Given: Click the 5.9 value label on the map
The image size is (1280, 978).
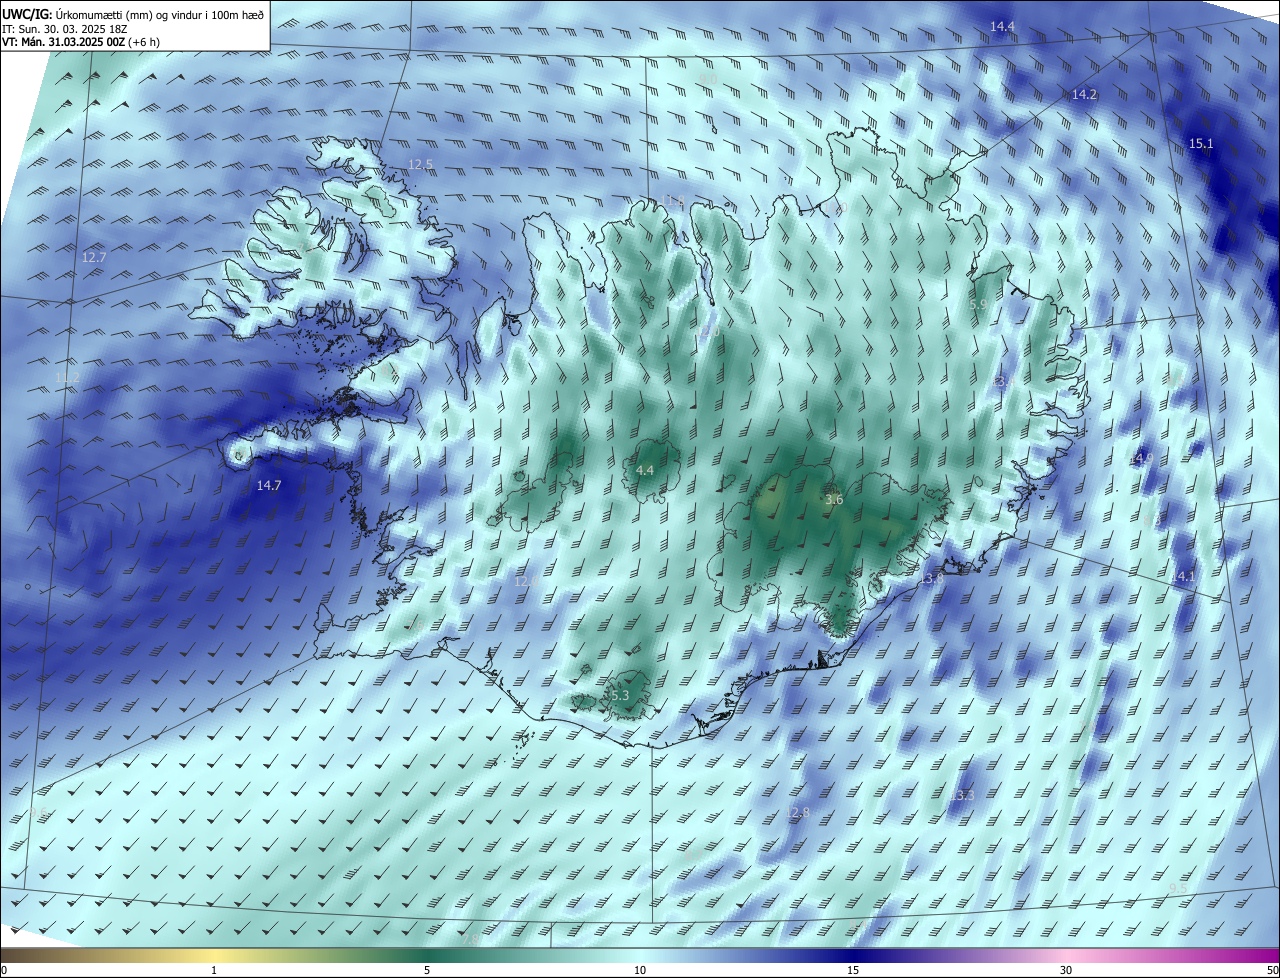Looking at the screenshot, I should [978, 304].
